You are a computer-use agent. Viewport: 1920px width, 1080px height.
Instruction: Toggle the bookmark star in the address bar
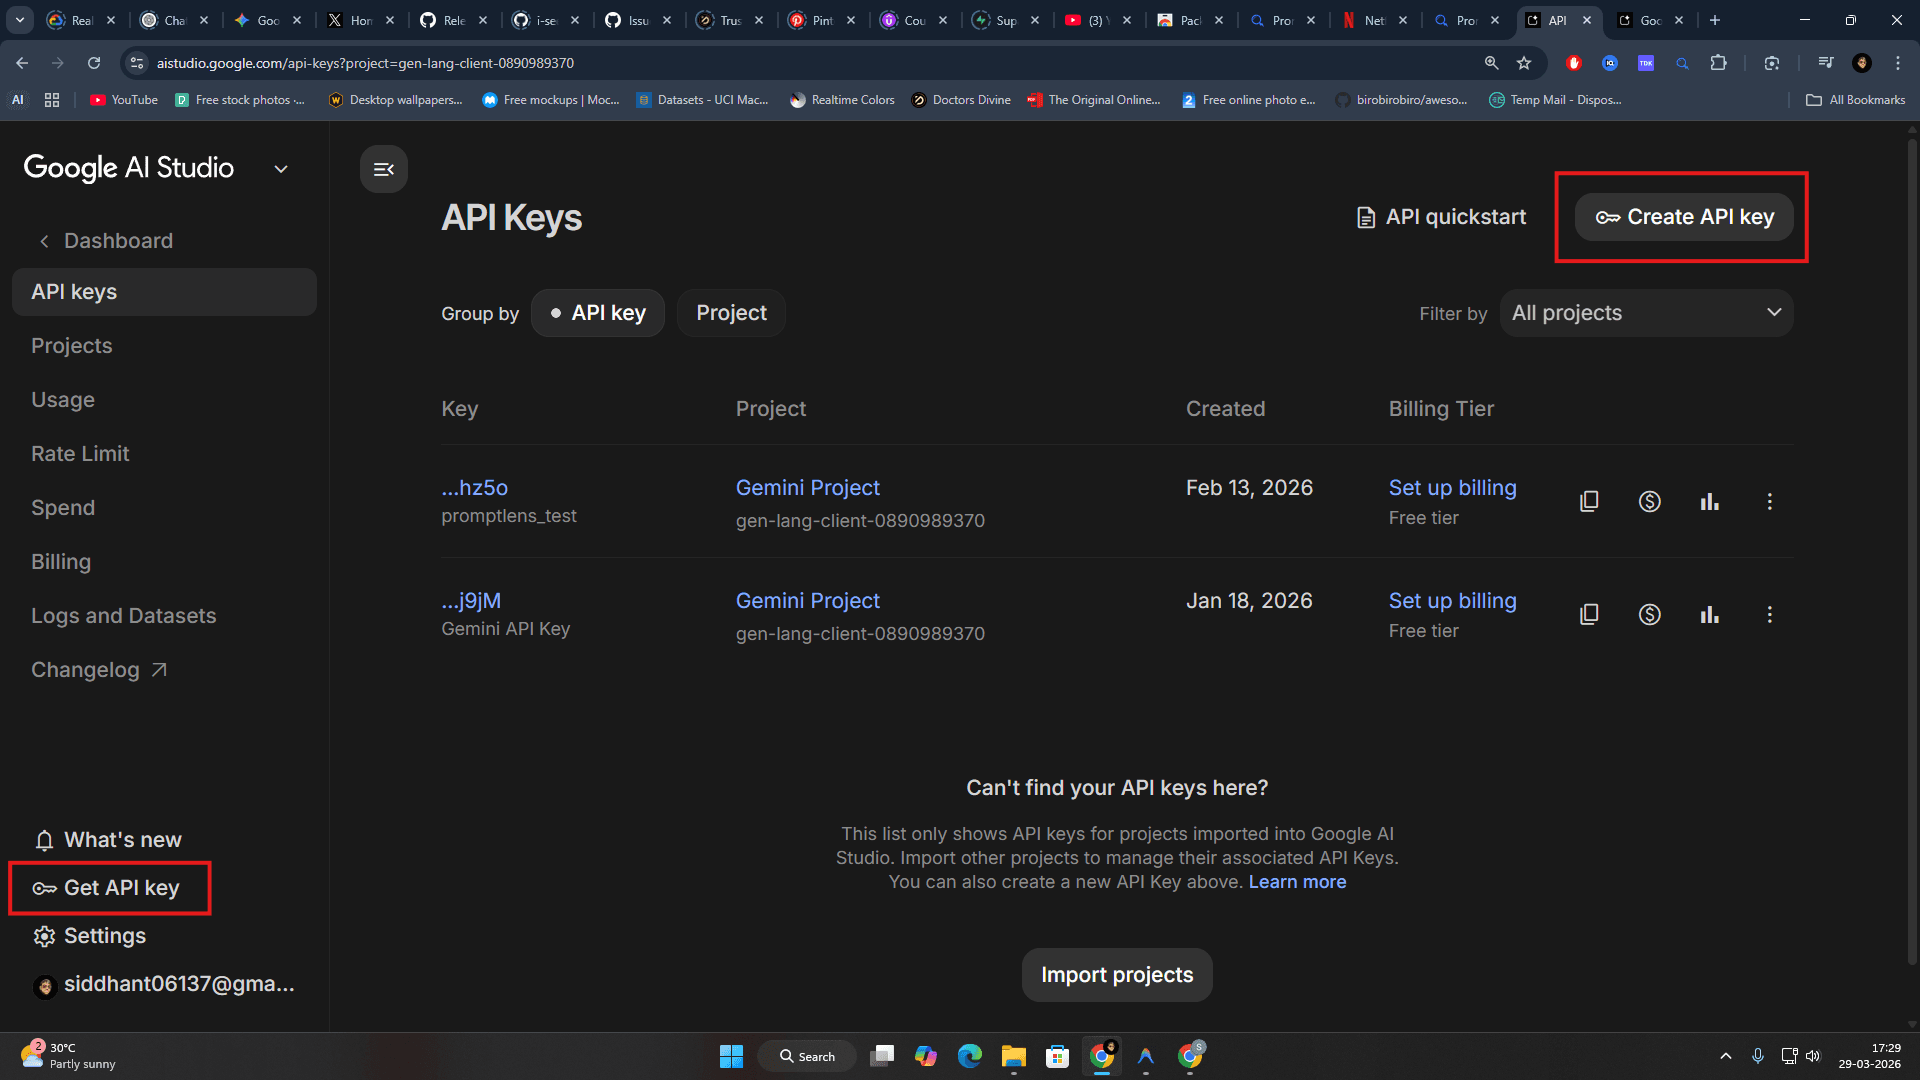[1524, 62]
